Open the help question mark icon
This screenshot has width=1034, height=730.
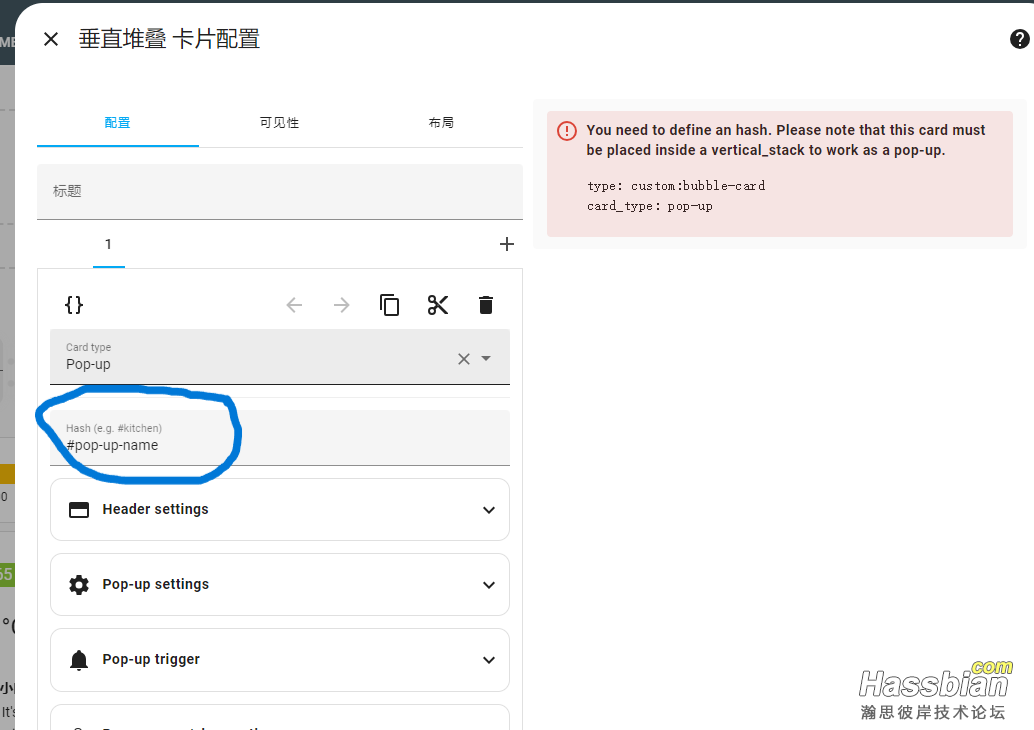[x=1019, y=39]
